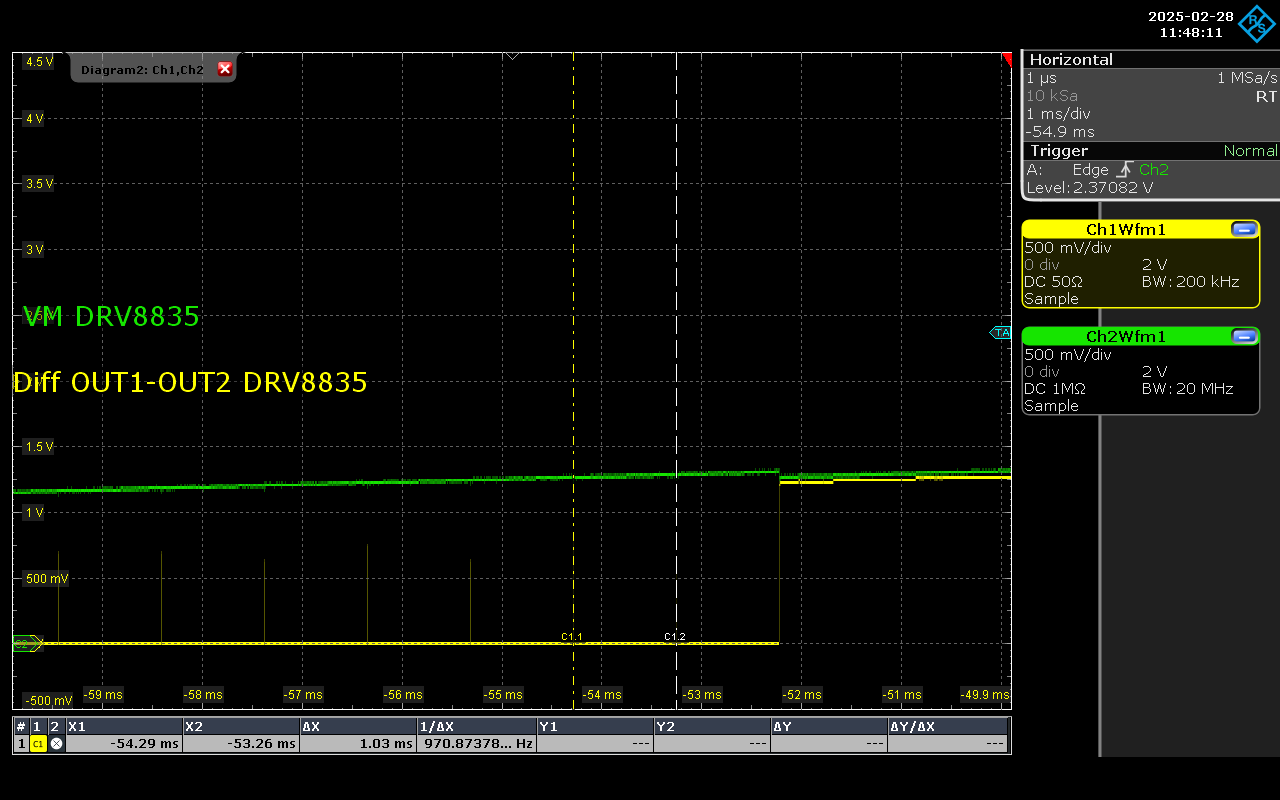1280x800 pixels.
Task: Click '500 mV/div' in the Ch1Wfm1 box
Action: 1068,248
